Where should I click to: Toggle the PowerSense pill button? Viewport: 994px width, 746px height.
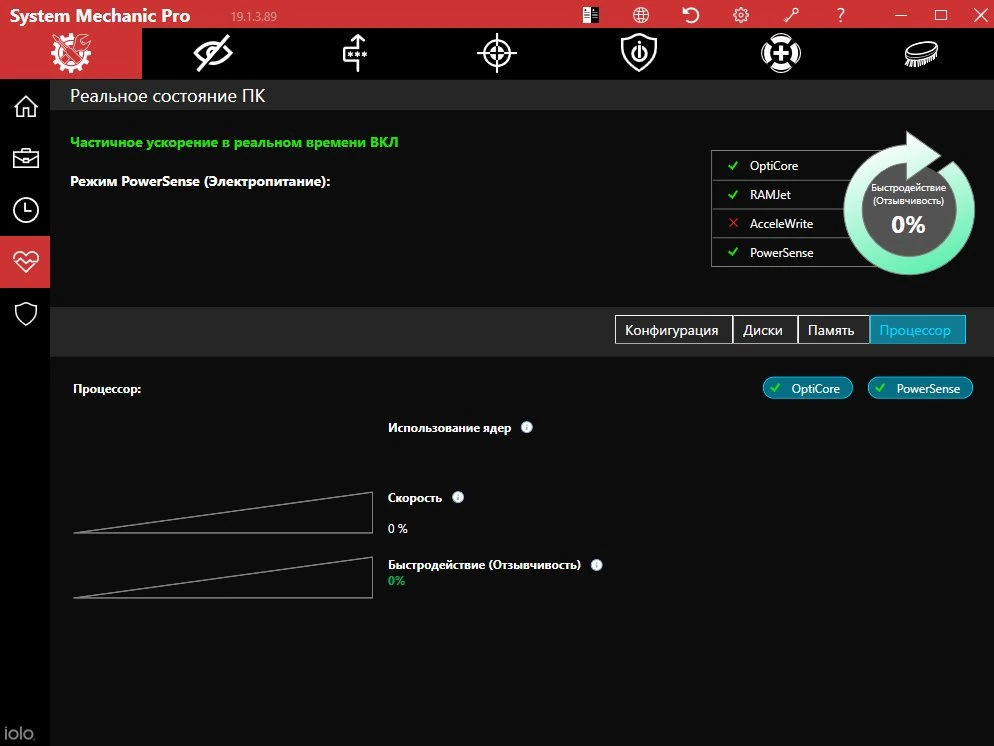point(920,389)
